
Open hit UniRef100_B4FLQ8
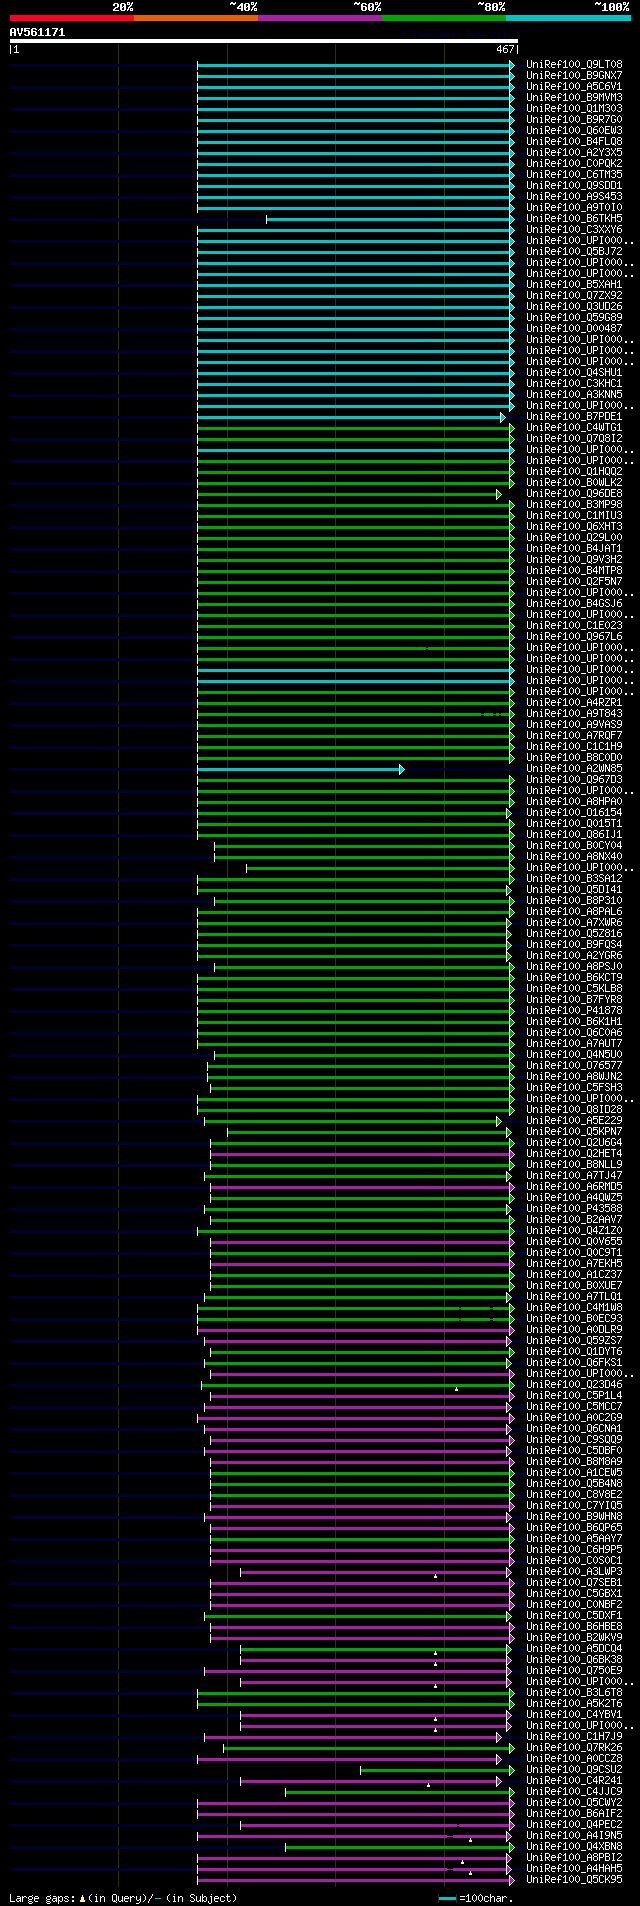click(x=574, y=141)
